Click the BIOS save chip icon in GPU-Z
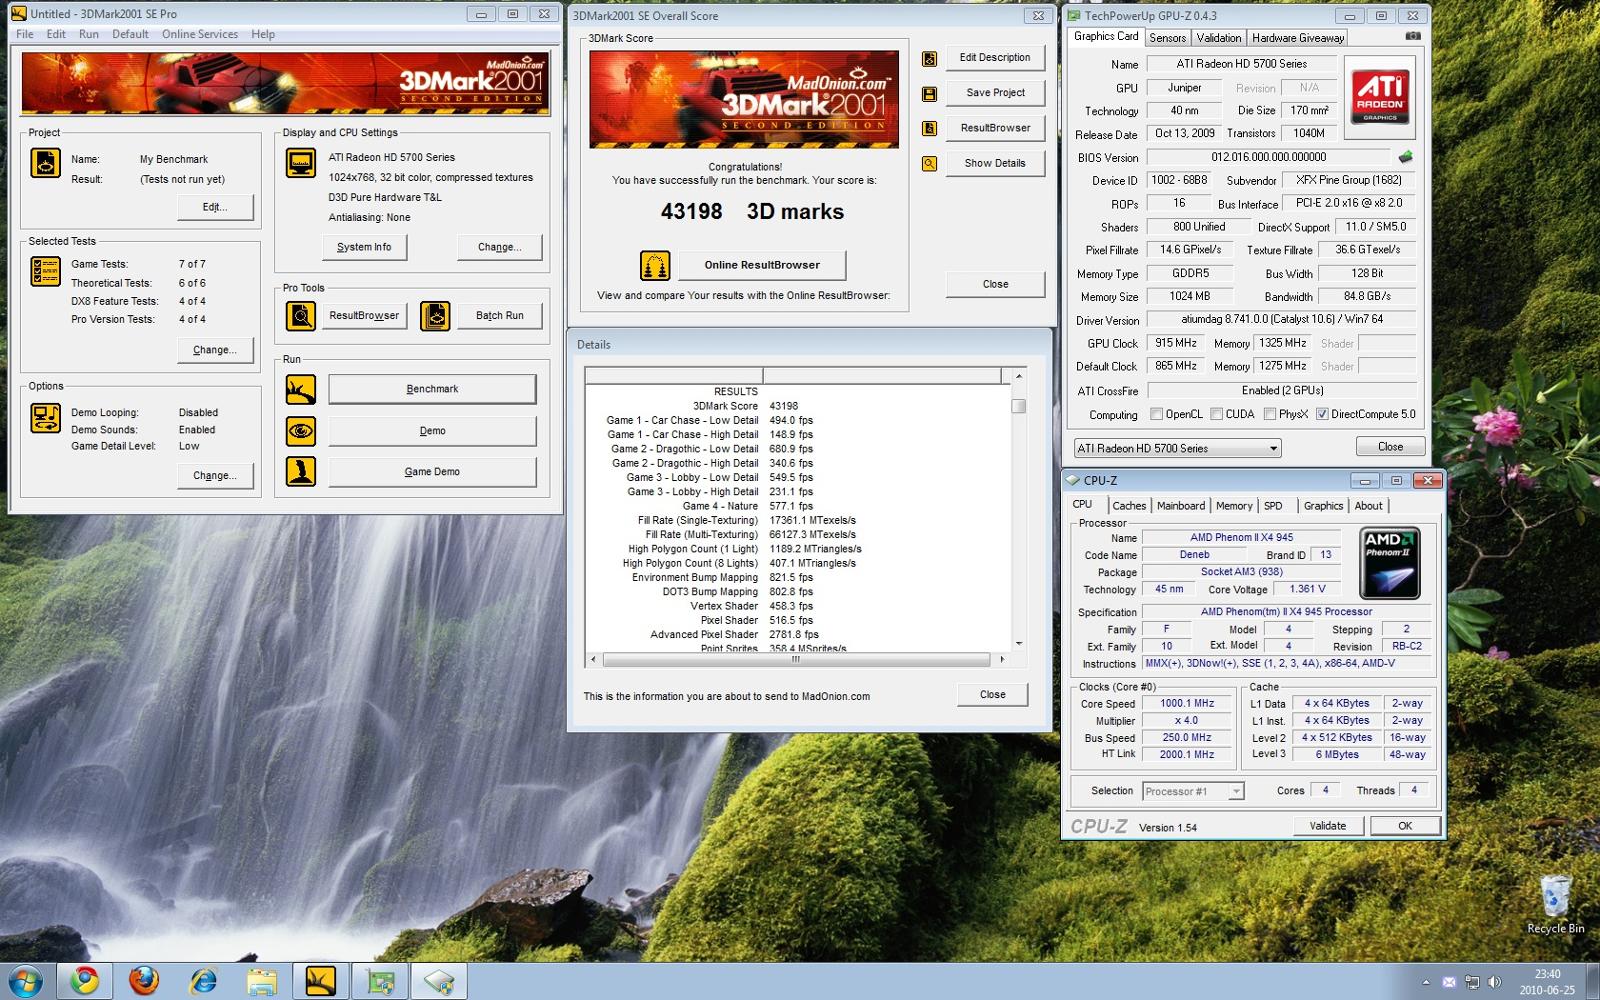Viewport: 1600px width, 1000px height. coord(1405,157)
